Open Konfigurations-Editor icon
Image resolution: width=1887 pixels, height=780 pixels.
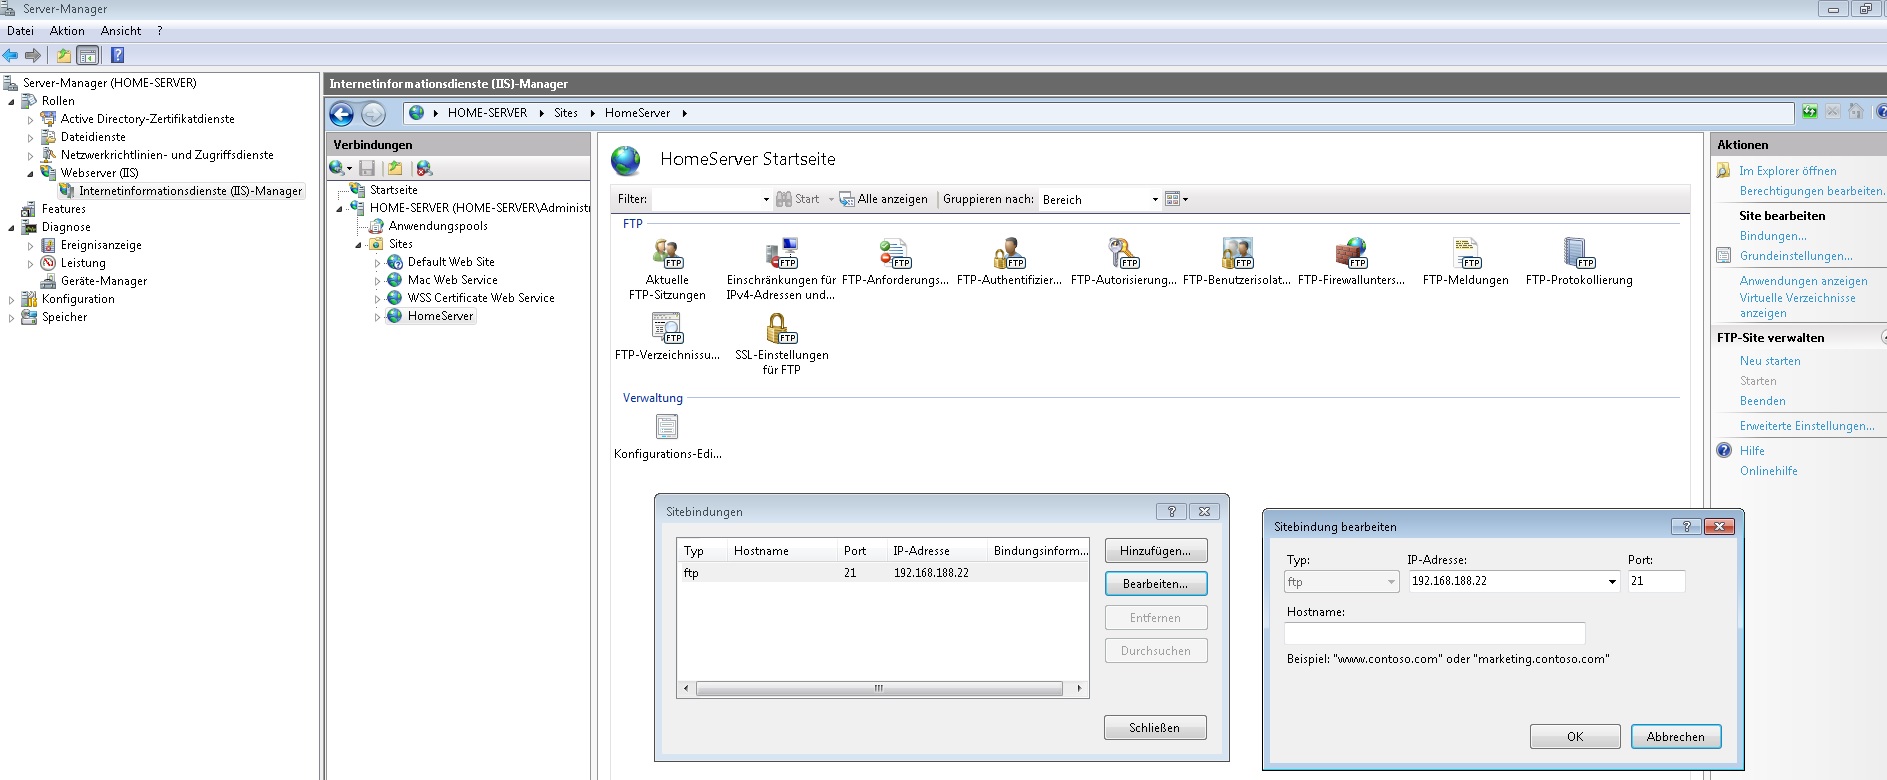pos(667,427)
